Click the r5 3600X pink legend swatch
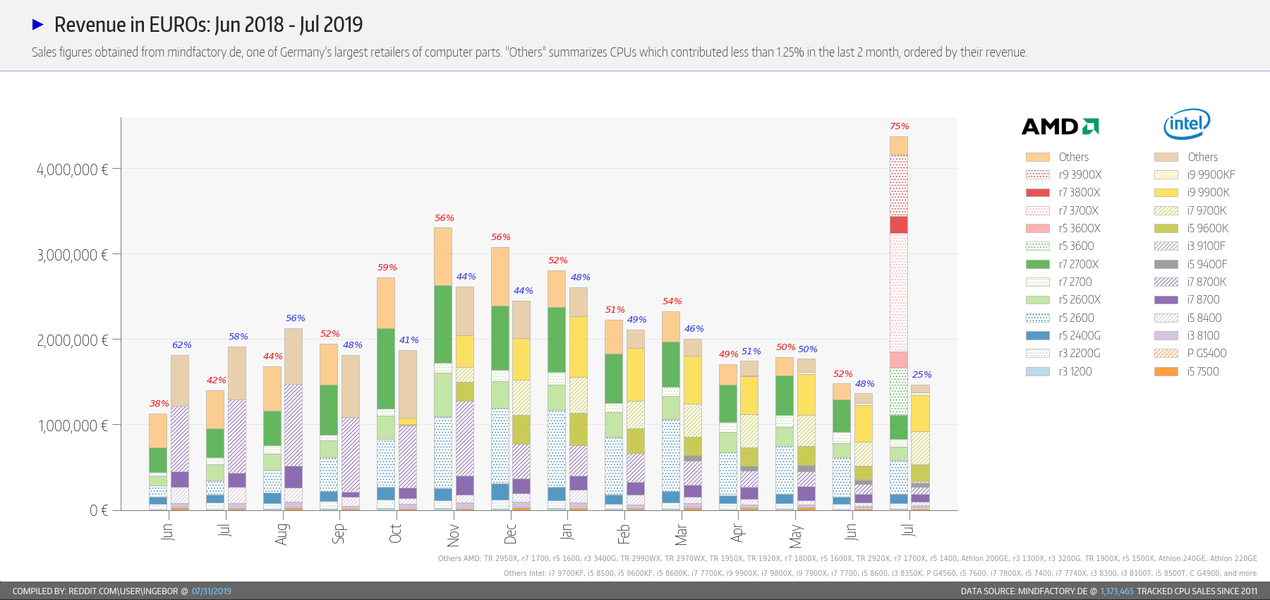The width and height of the screenshot is (1270, 600). (x=1037, y=229)
